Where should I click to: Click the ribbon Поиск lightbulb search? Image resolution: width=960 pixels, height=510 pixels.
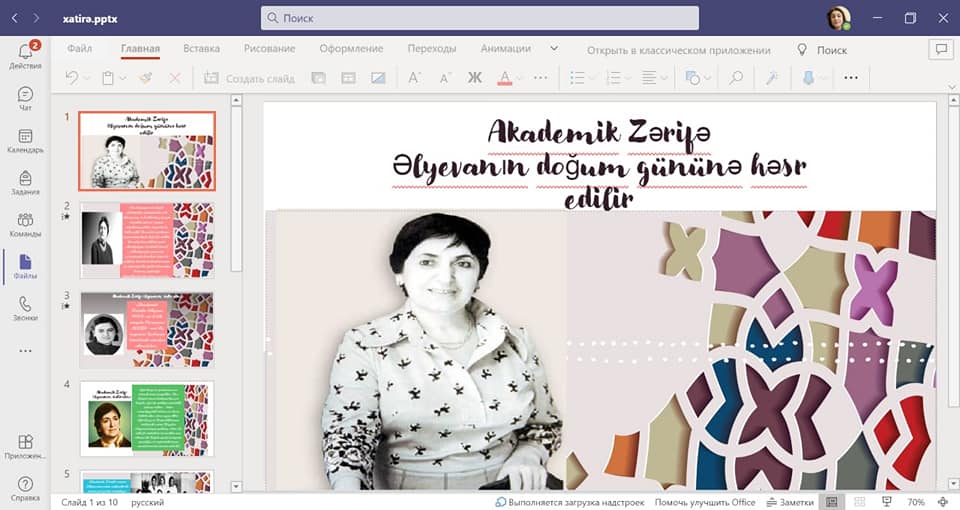click(822, 50)
